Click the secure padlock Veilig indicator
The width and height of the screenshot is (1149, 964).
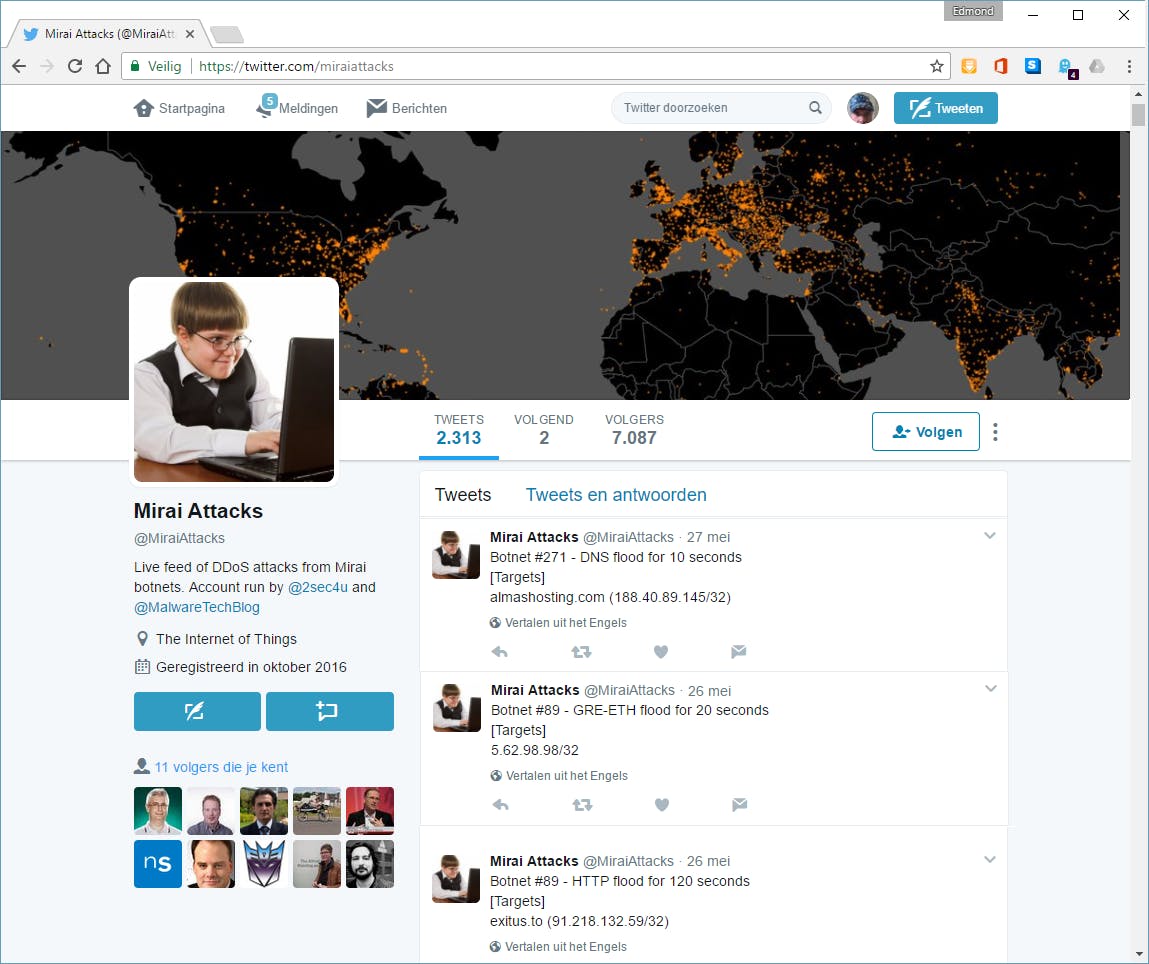tap(155, 66)
